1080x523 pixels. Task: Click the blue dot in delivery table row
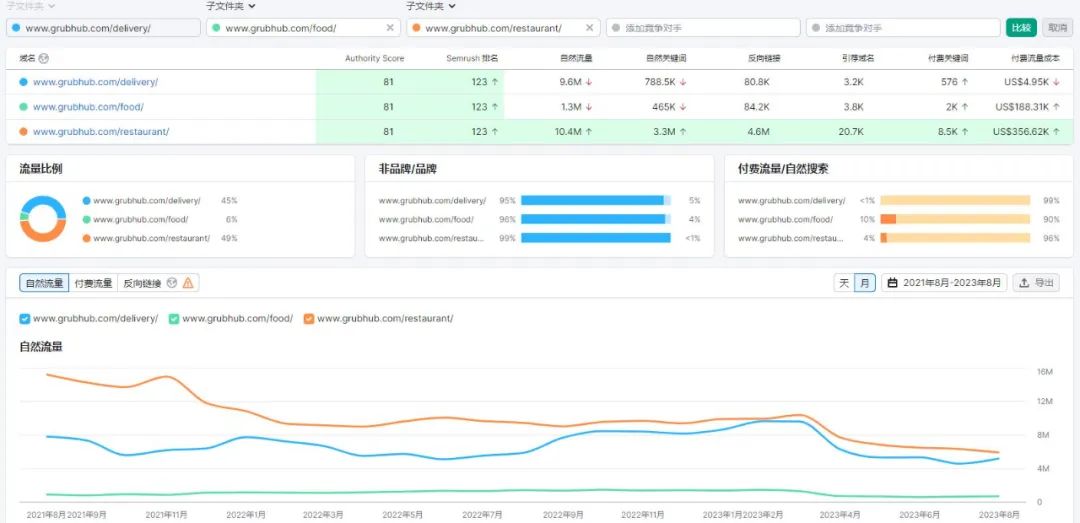coord(23,82)
